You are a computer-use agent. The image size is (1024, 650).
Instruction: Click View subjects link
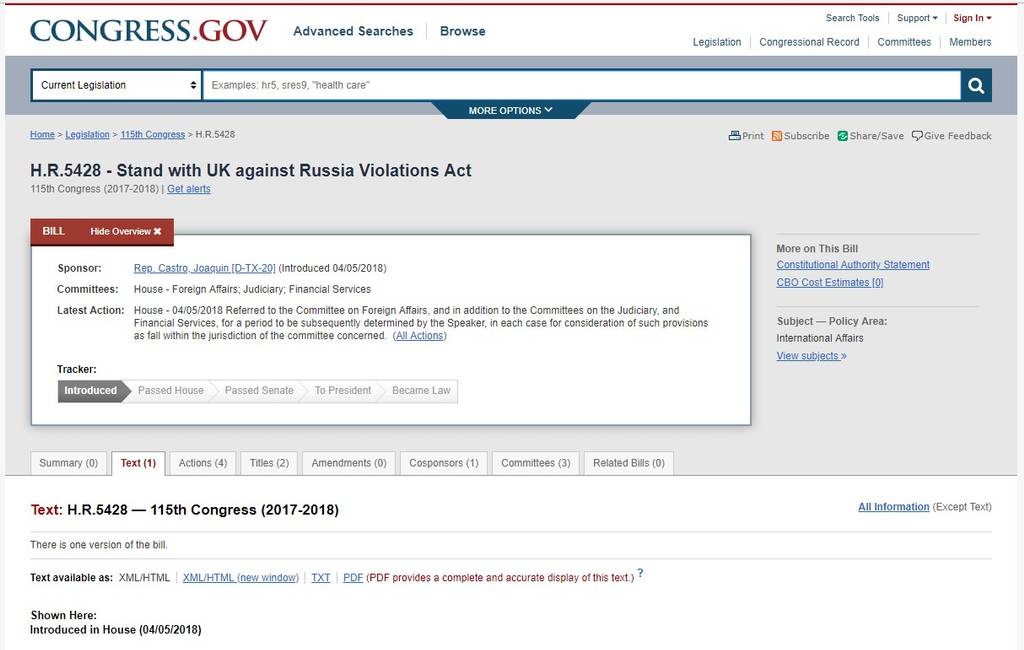[x=811, y=356]
